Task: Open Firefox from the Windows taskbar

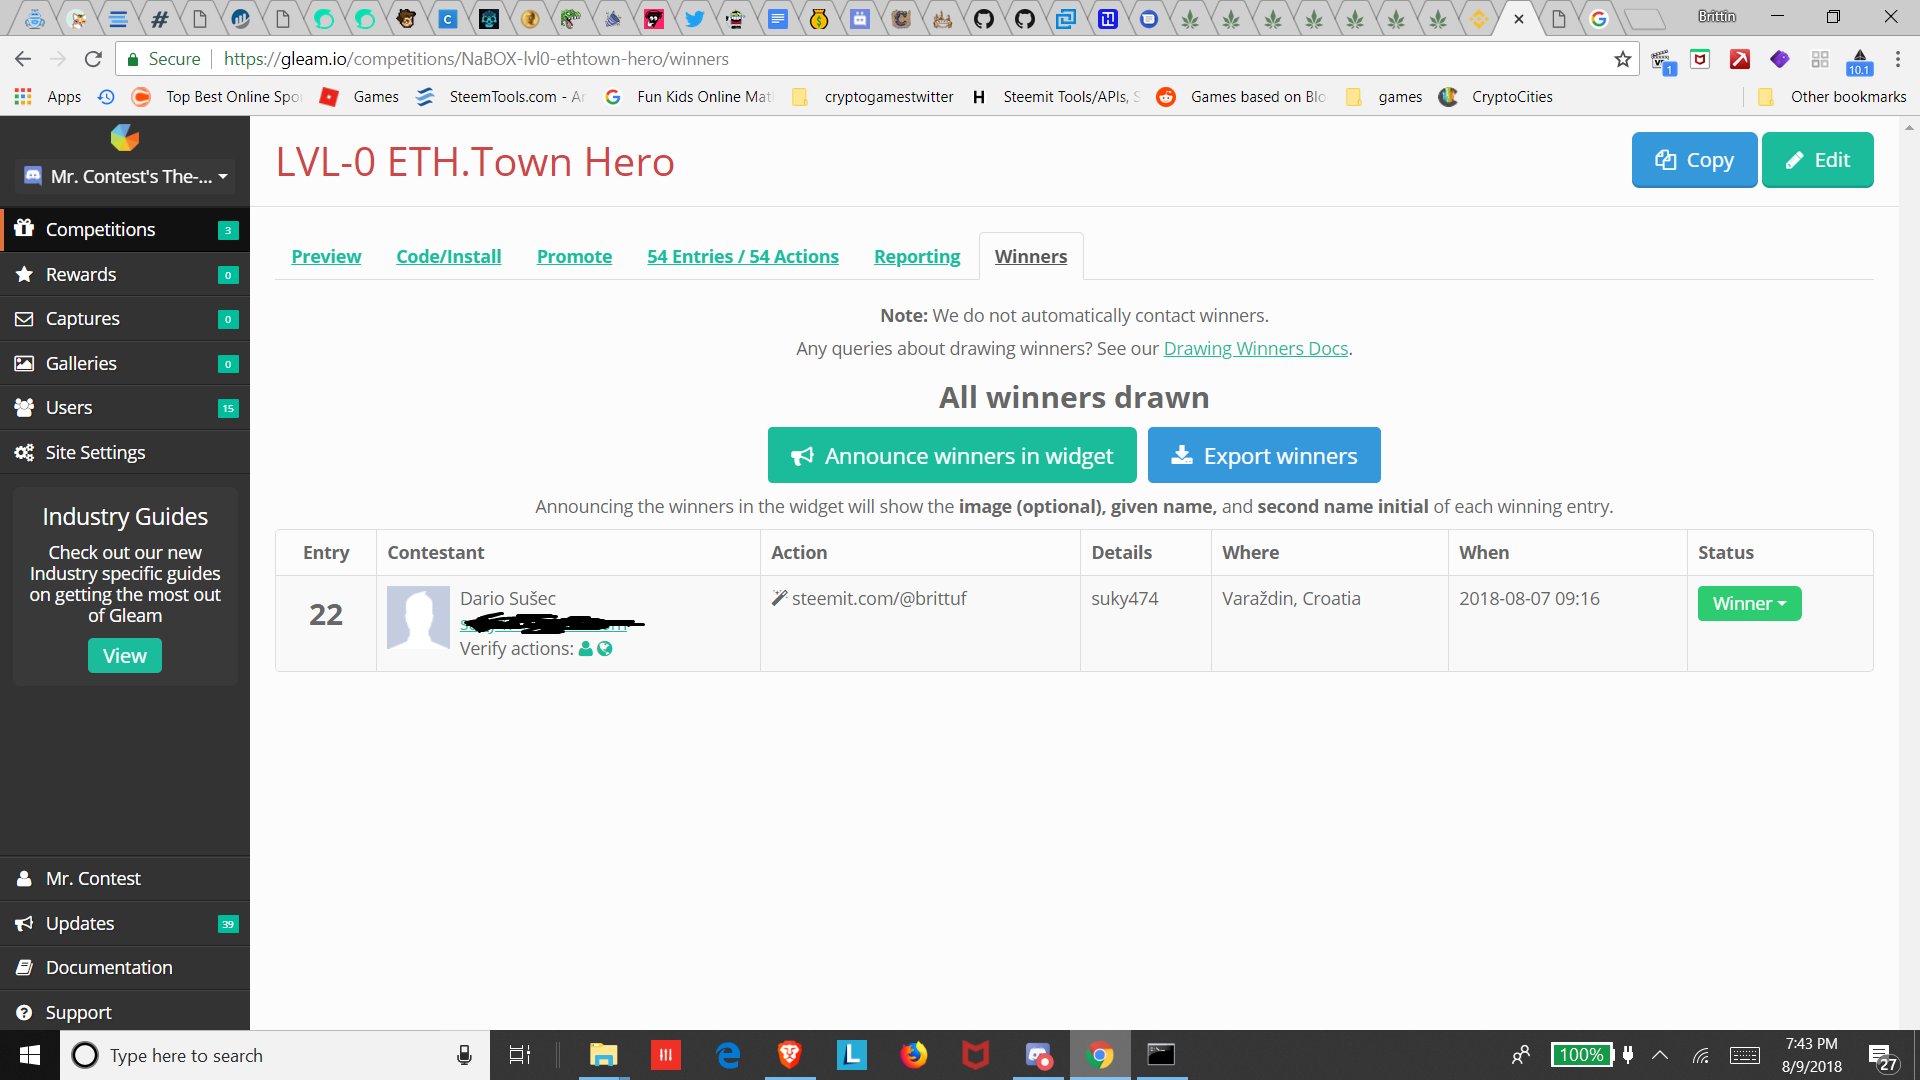Action: coord(913,1055)
